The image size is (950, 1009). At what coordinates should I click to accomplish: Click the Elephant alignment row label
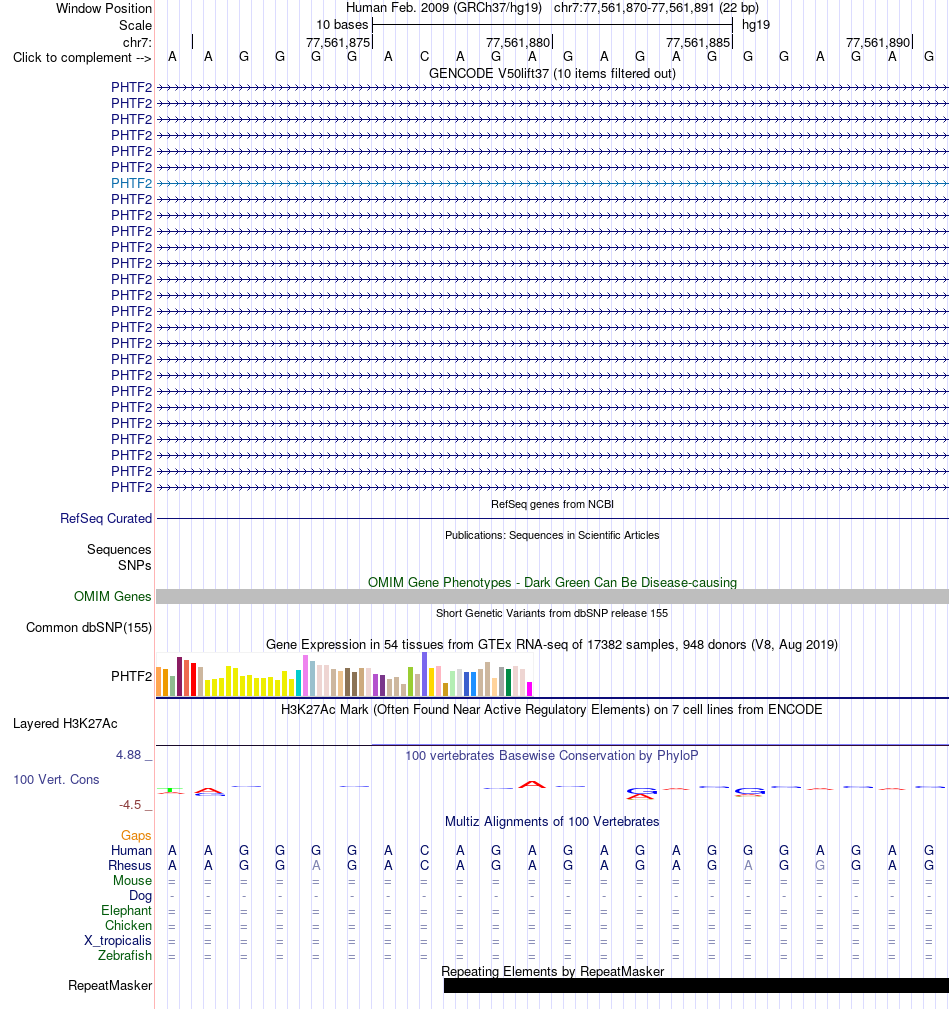(x=126, y=911)
